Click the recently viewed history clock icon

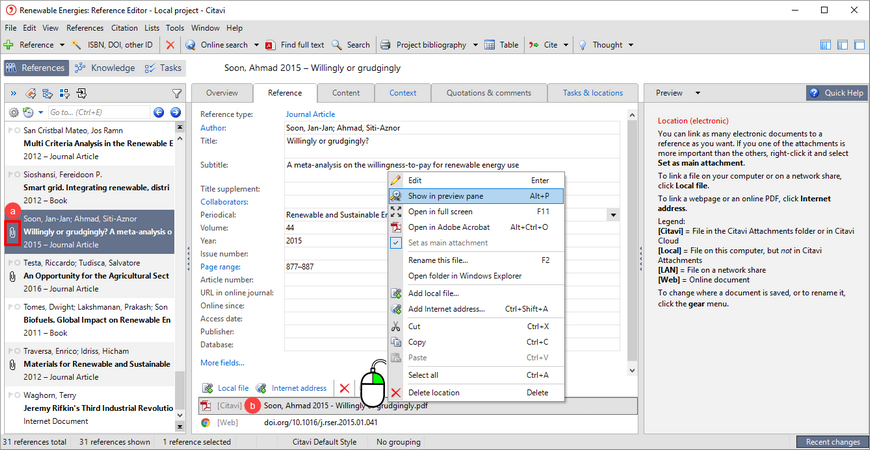point(28,113)
